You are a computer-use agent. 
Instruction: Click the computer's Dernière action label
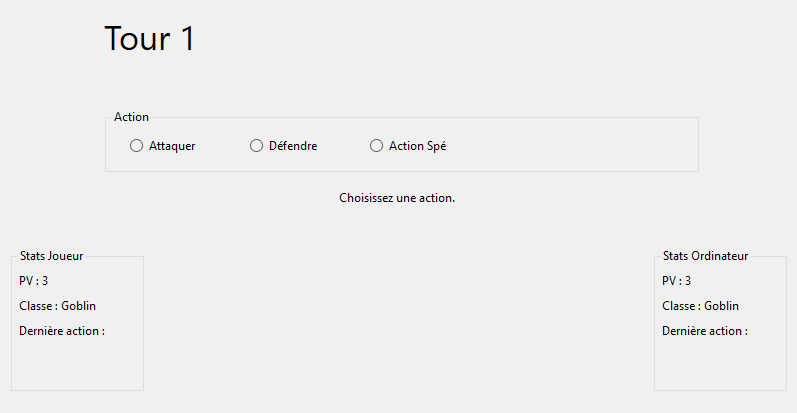click(x=705, y=331)
